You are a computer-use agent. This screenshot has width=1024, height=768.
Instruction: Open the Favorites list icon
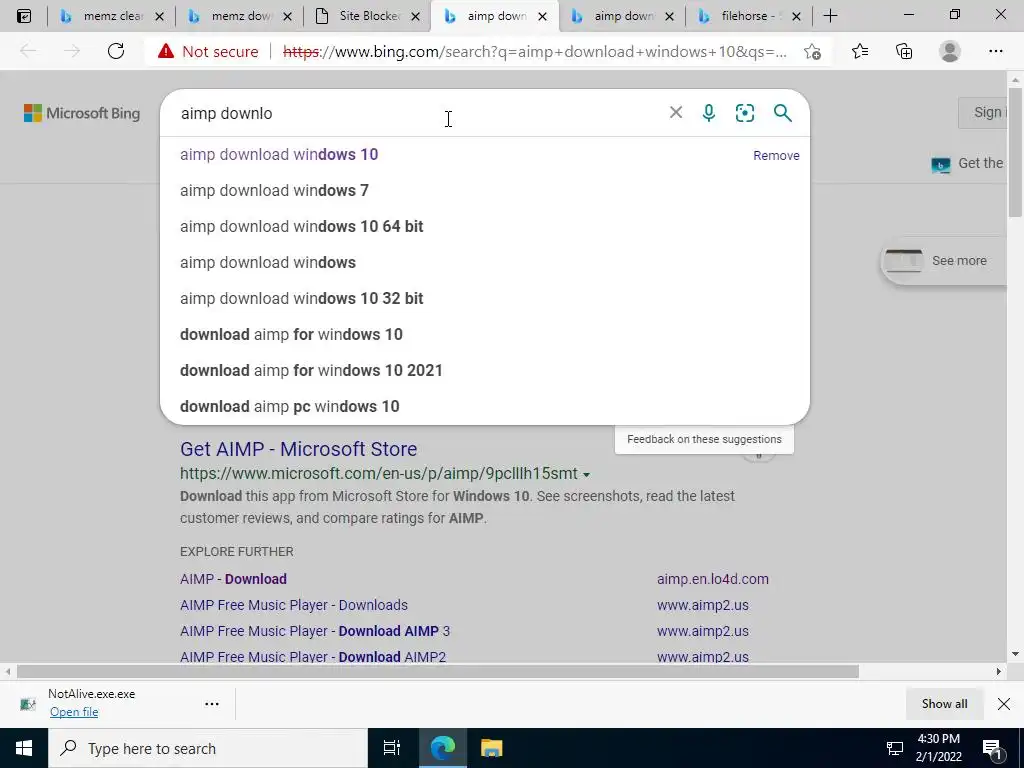[x=860, y=52]
